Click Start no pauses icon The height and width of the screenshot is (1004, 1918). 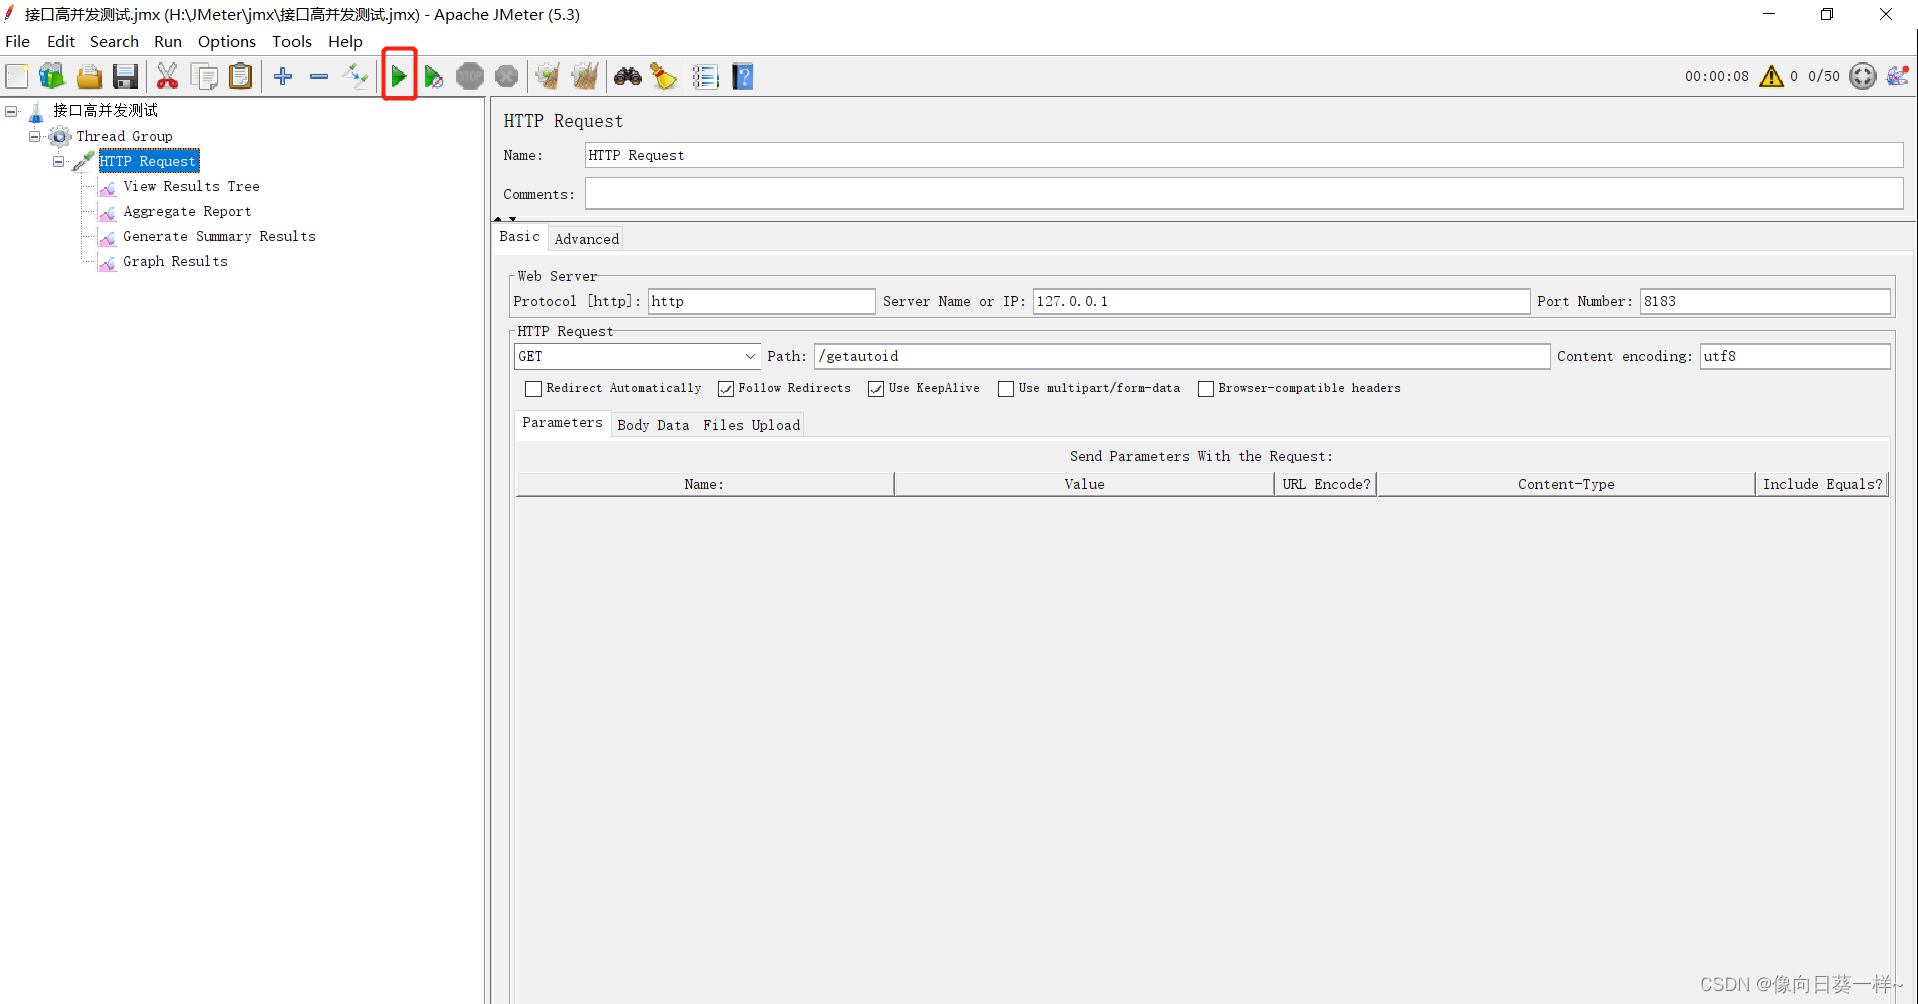coord(434,76)
